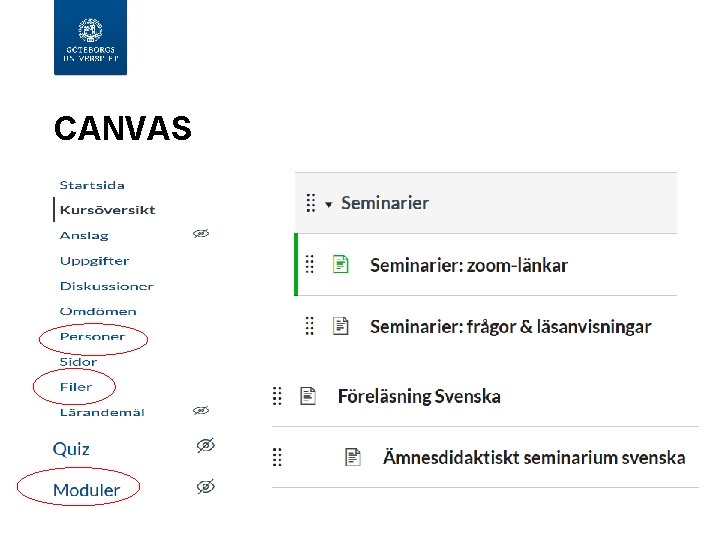Image resolution: width=720 pixels, height=540 pixels.
Task: Open the Moduler navigation link
Action: click(x=86, y=490)
